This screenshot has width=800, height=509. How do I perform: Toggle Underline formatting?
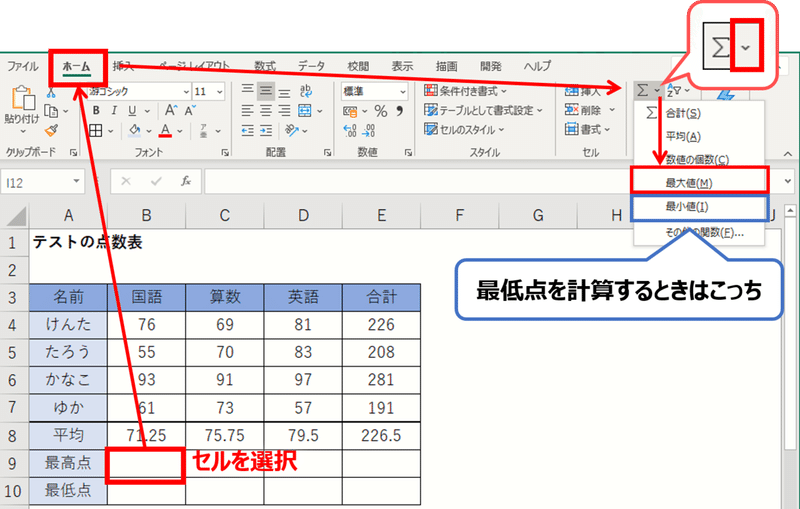click(x=133, y=111)
